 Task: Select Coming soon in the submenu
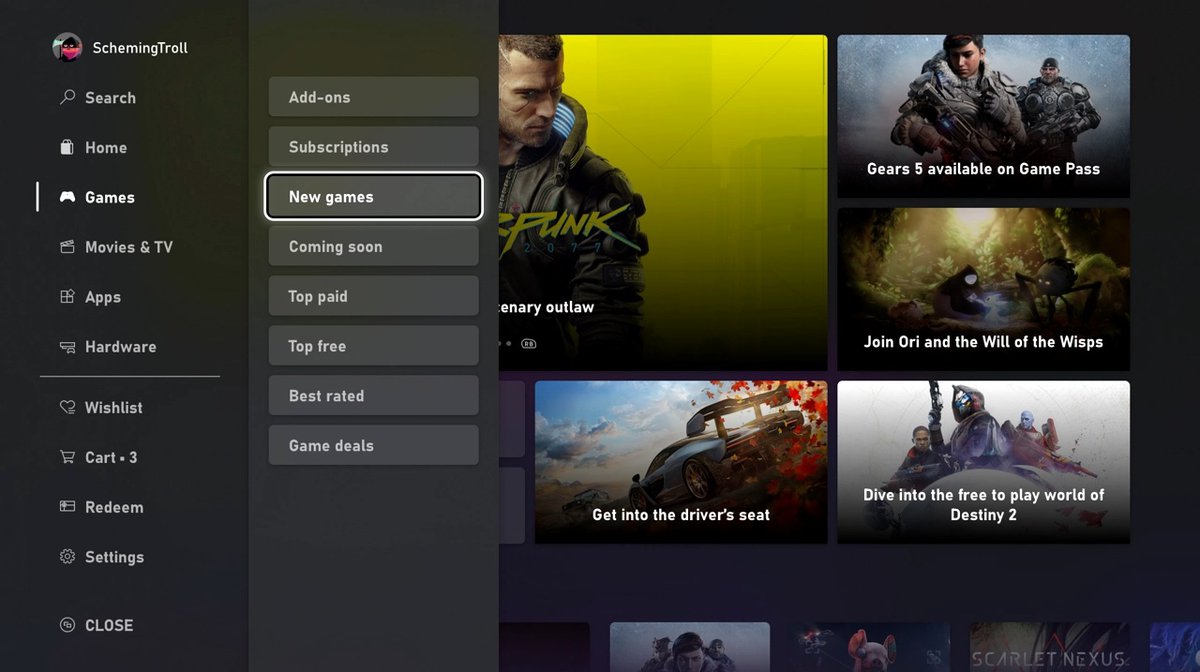373,247
